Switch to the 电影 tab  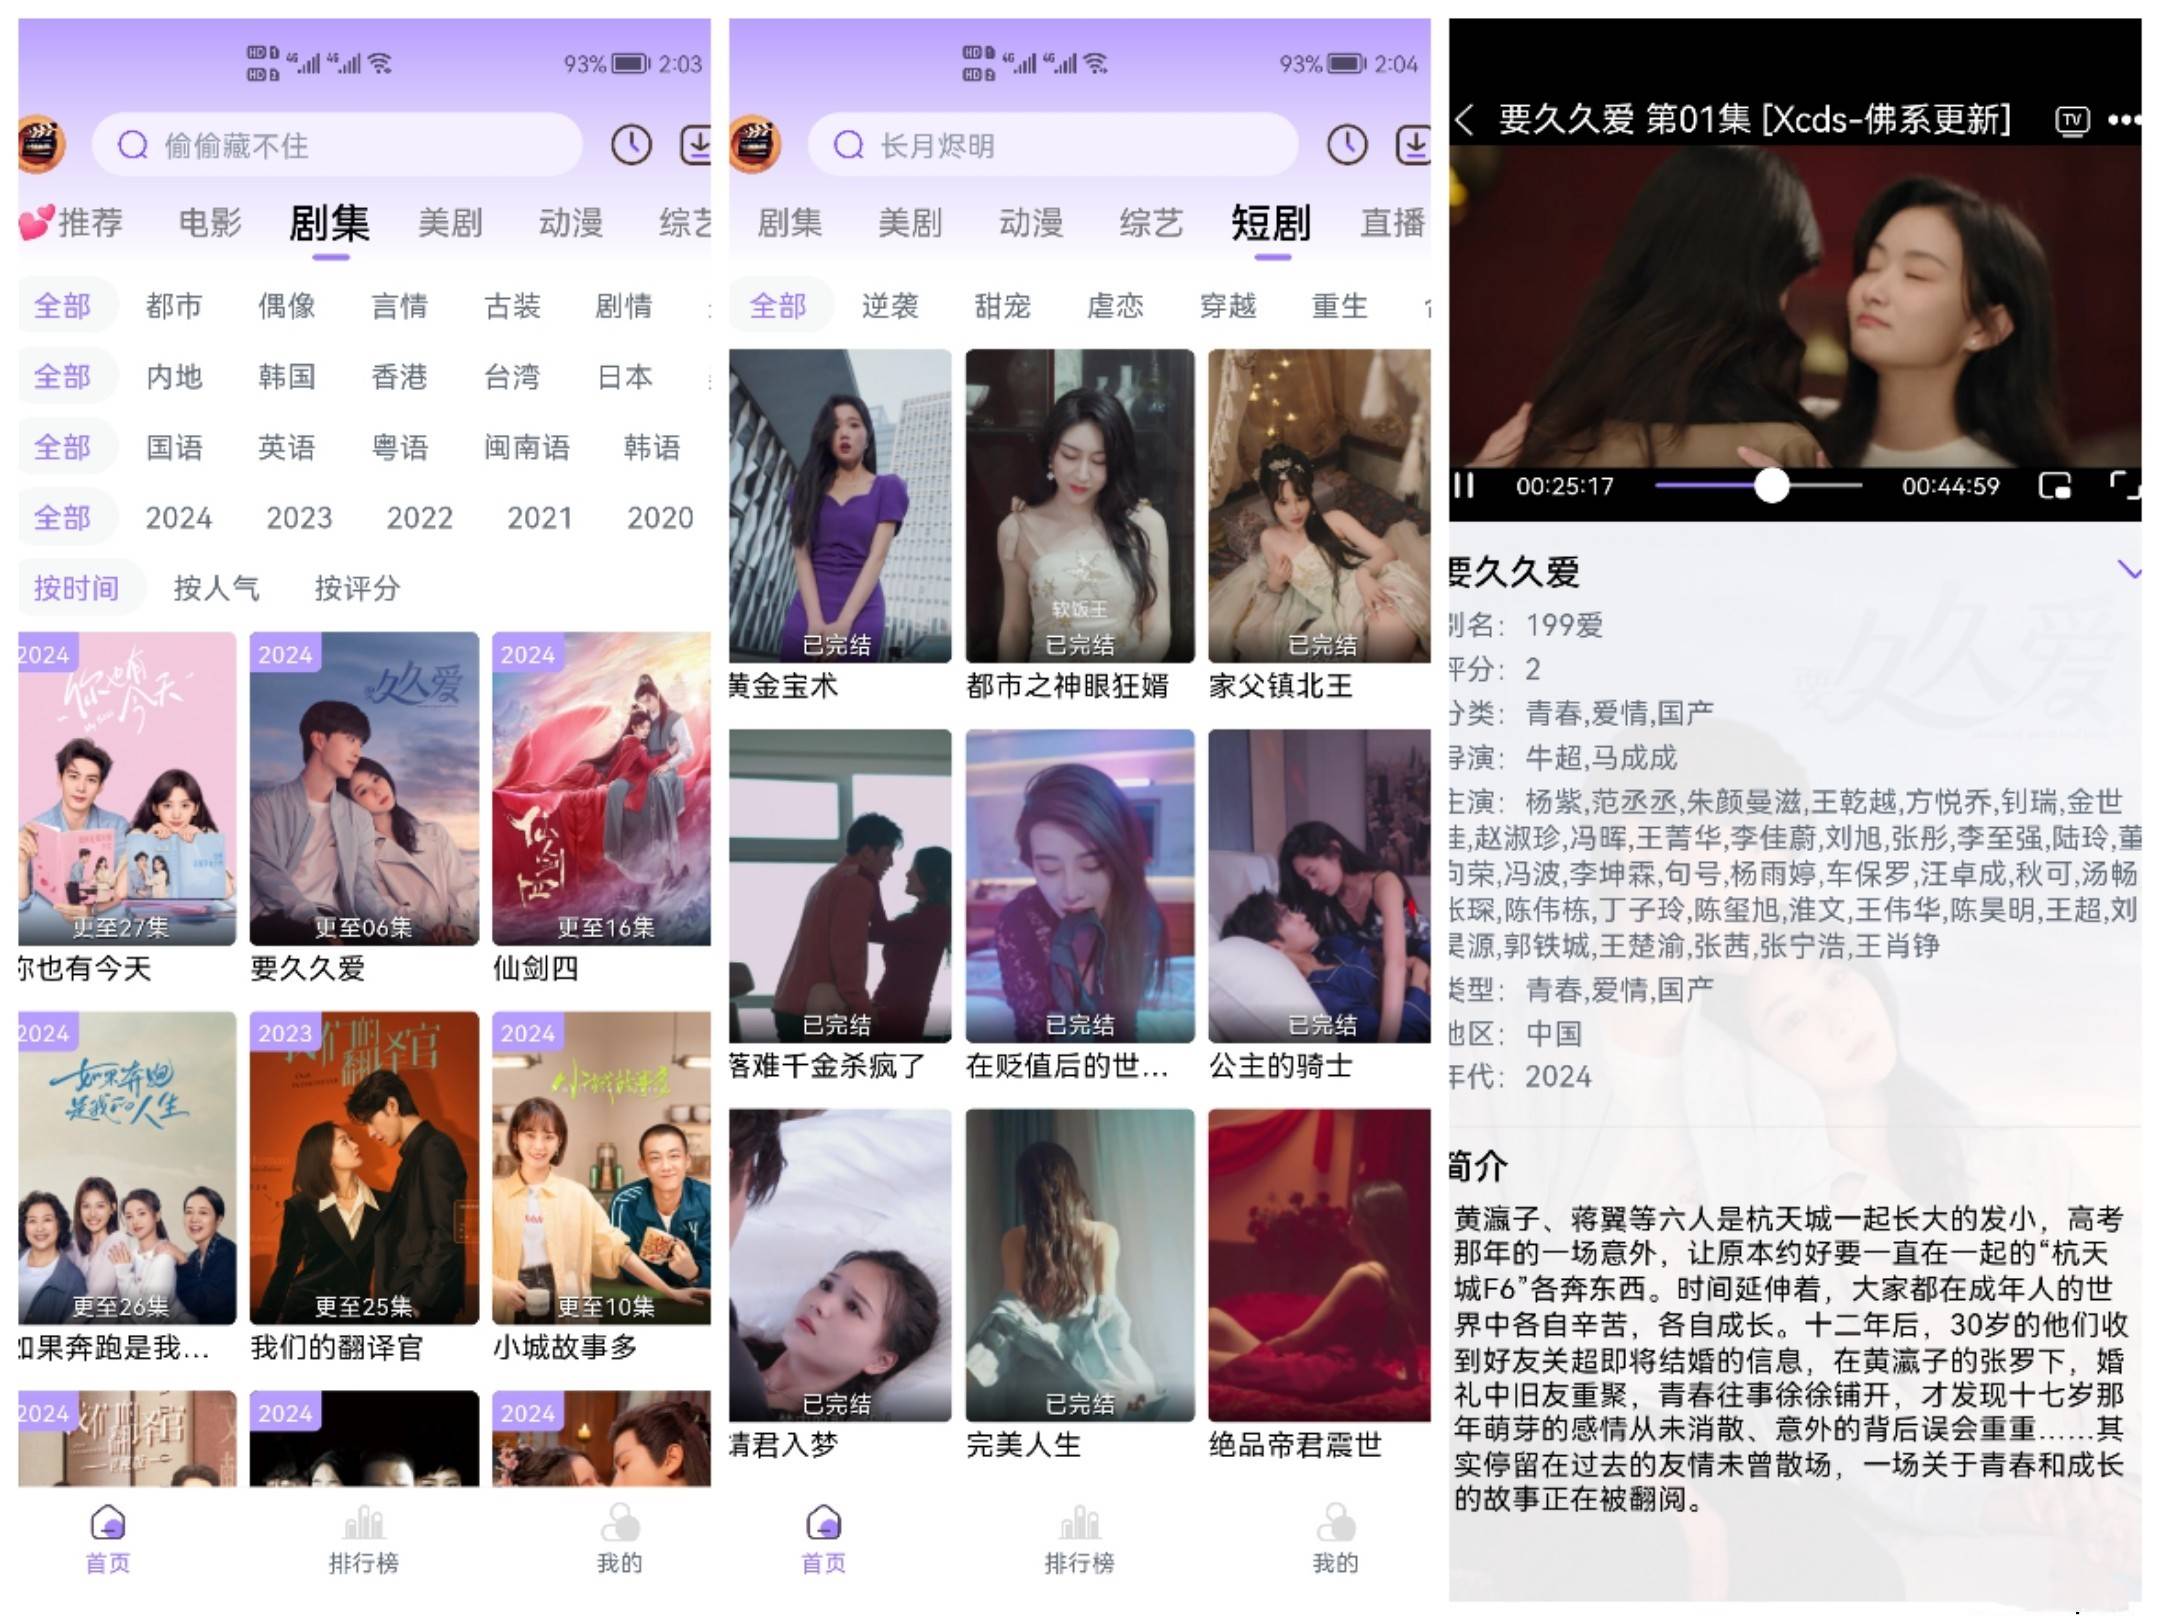(x=210, y=222)
